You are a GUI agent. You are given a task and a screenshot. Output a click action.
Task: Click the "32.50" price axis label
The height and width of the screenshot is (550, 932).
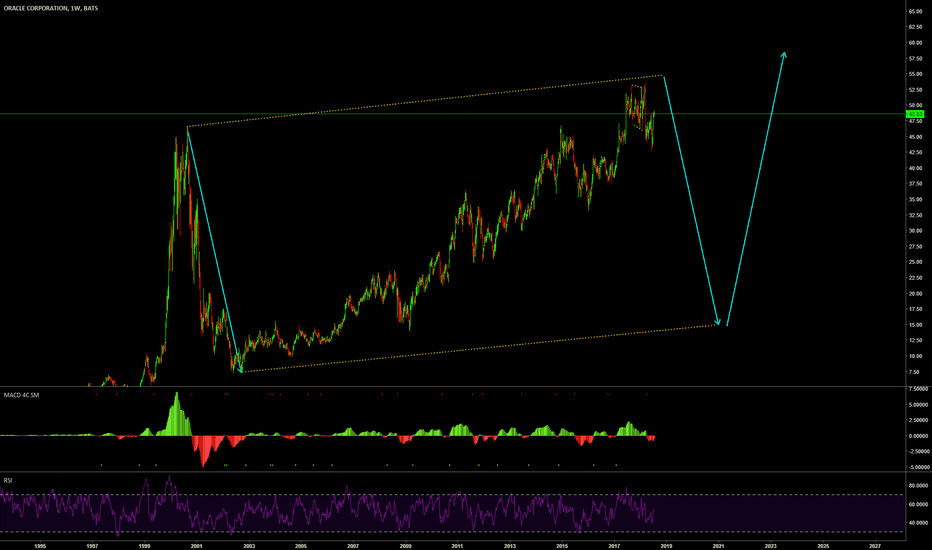click(x=915, y=215)
